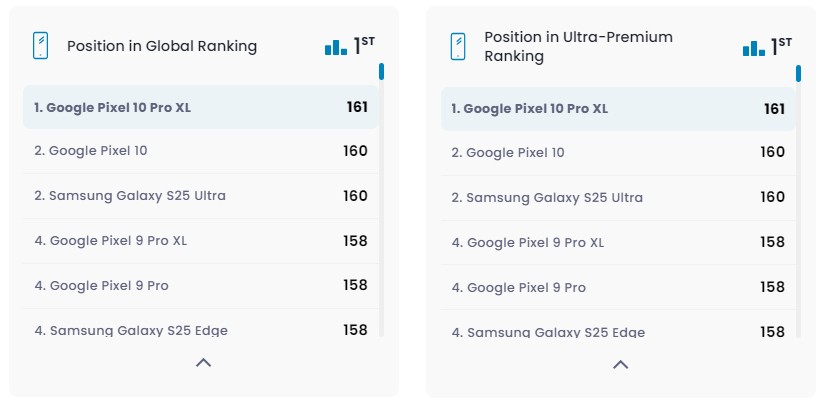
Task: Select Samsung Galaxy S25 Ultra in Global Ranking
Action: coord(130,196)
